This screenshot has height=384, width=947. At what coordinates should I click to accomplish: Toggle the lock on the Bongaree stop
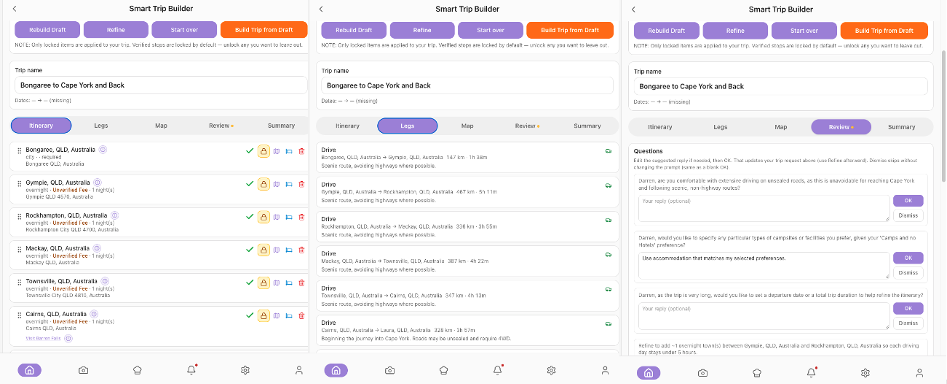[263, 151]
